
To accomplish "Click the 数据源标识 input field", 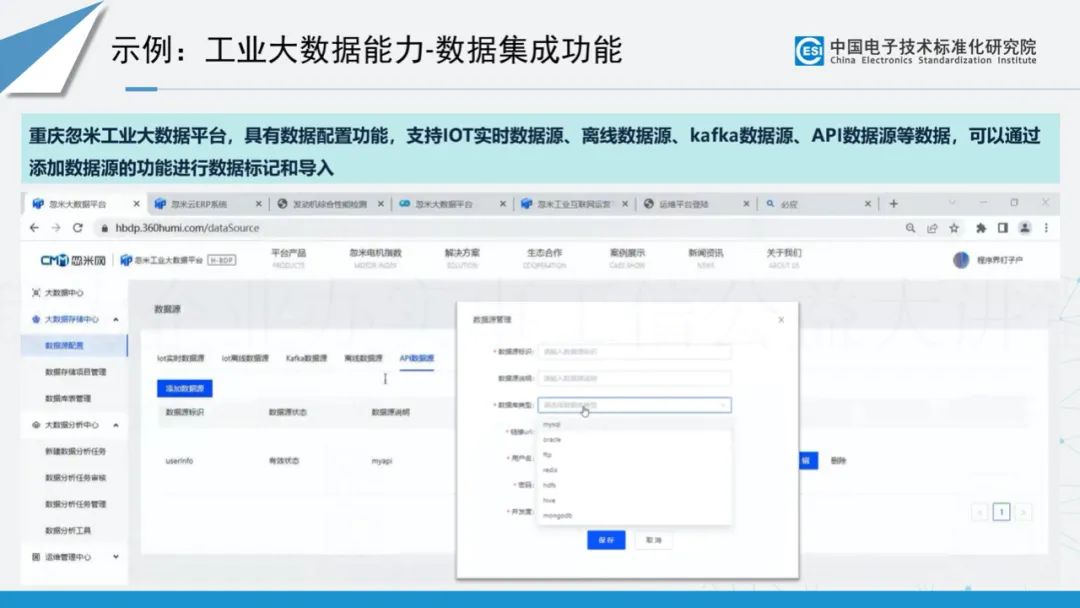I will point(634,352).
